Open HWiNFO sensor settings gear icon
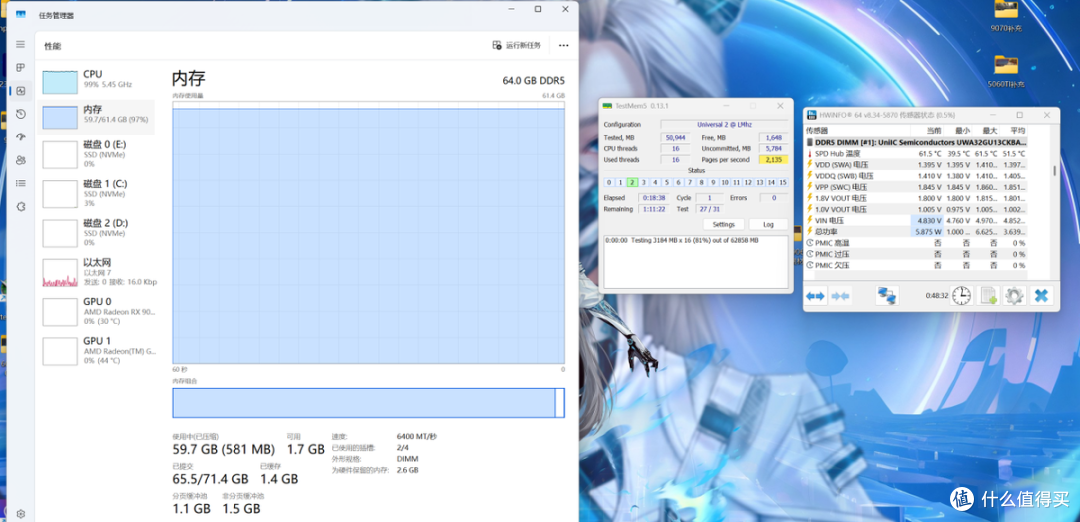 (x=1015, y=296)
